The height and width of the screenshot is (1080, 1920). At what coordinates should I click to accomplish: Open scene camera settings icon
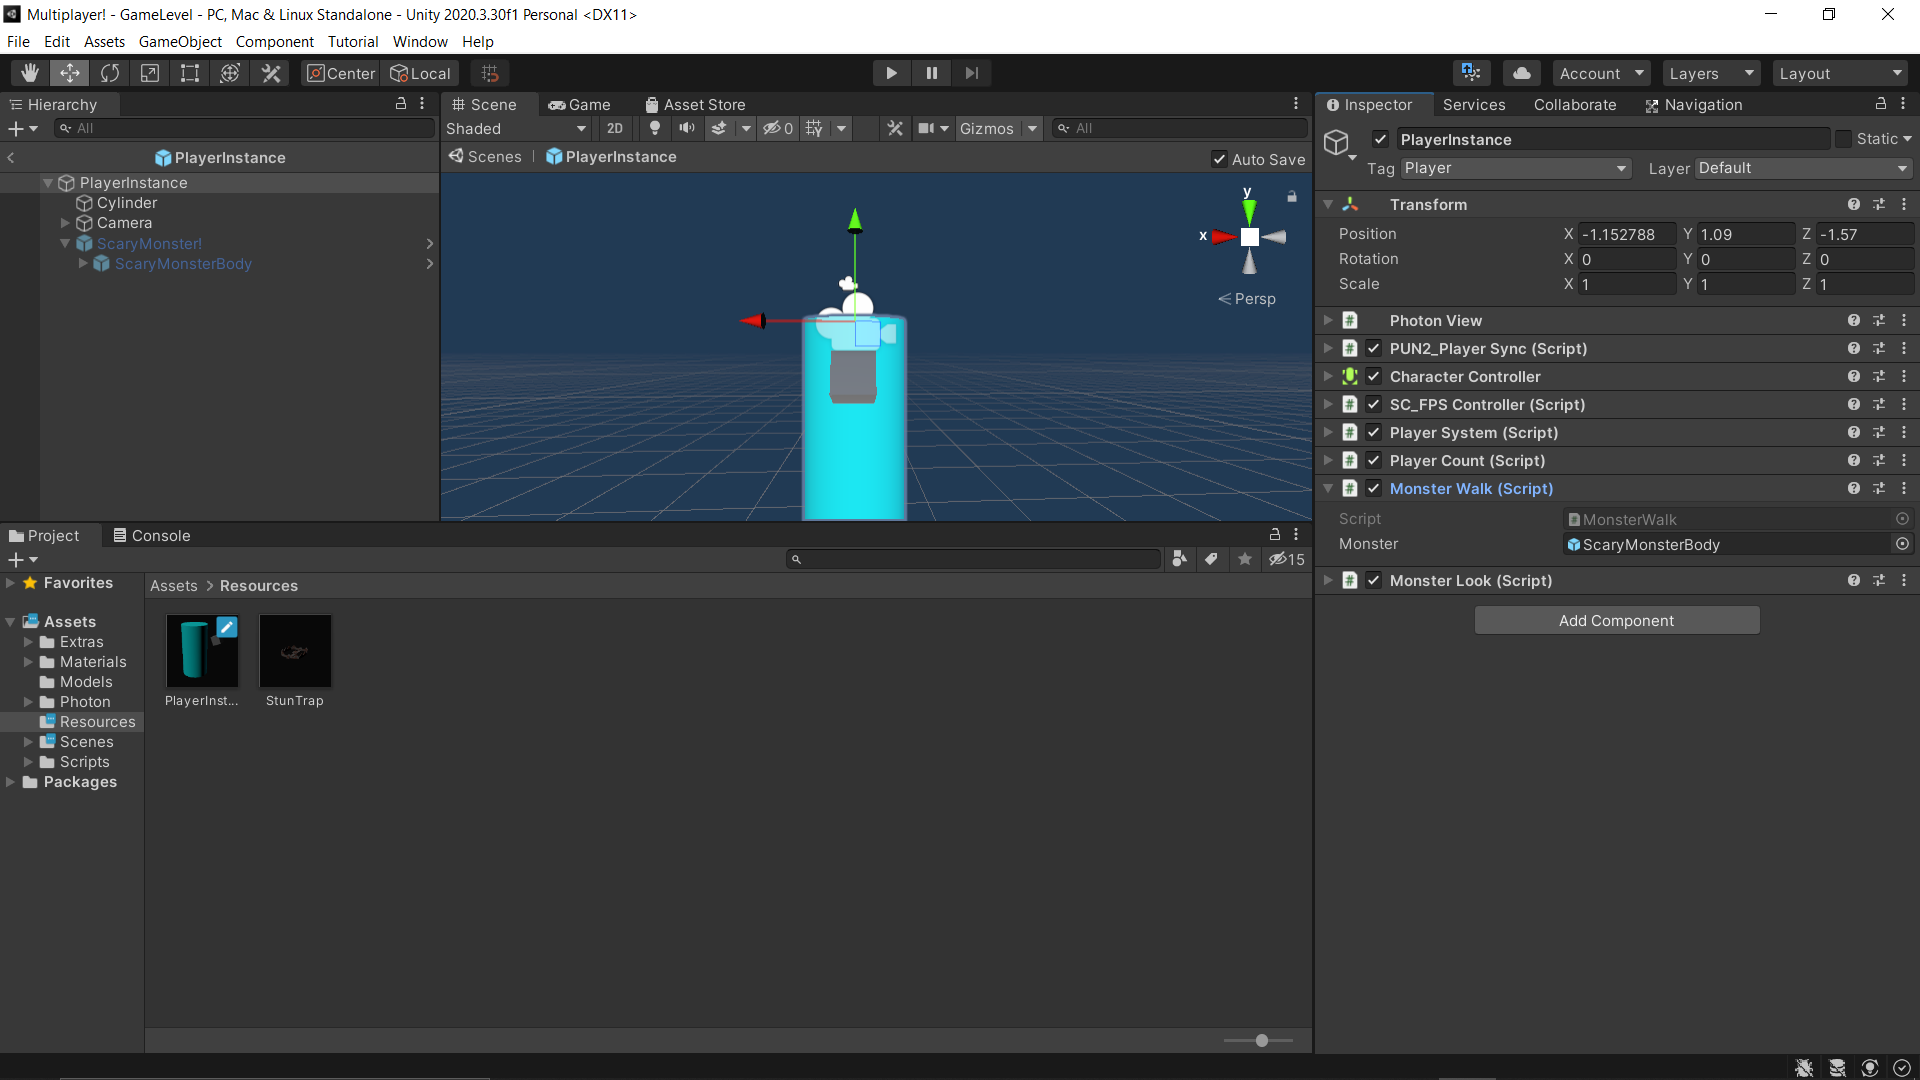click(x=927, y=129)
